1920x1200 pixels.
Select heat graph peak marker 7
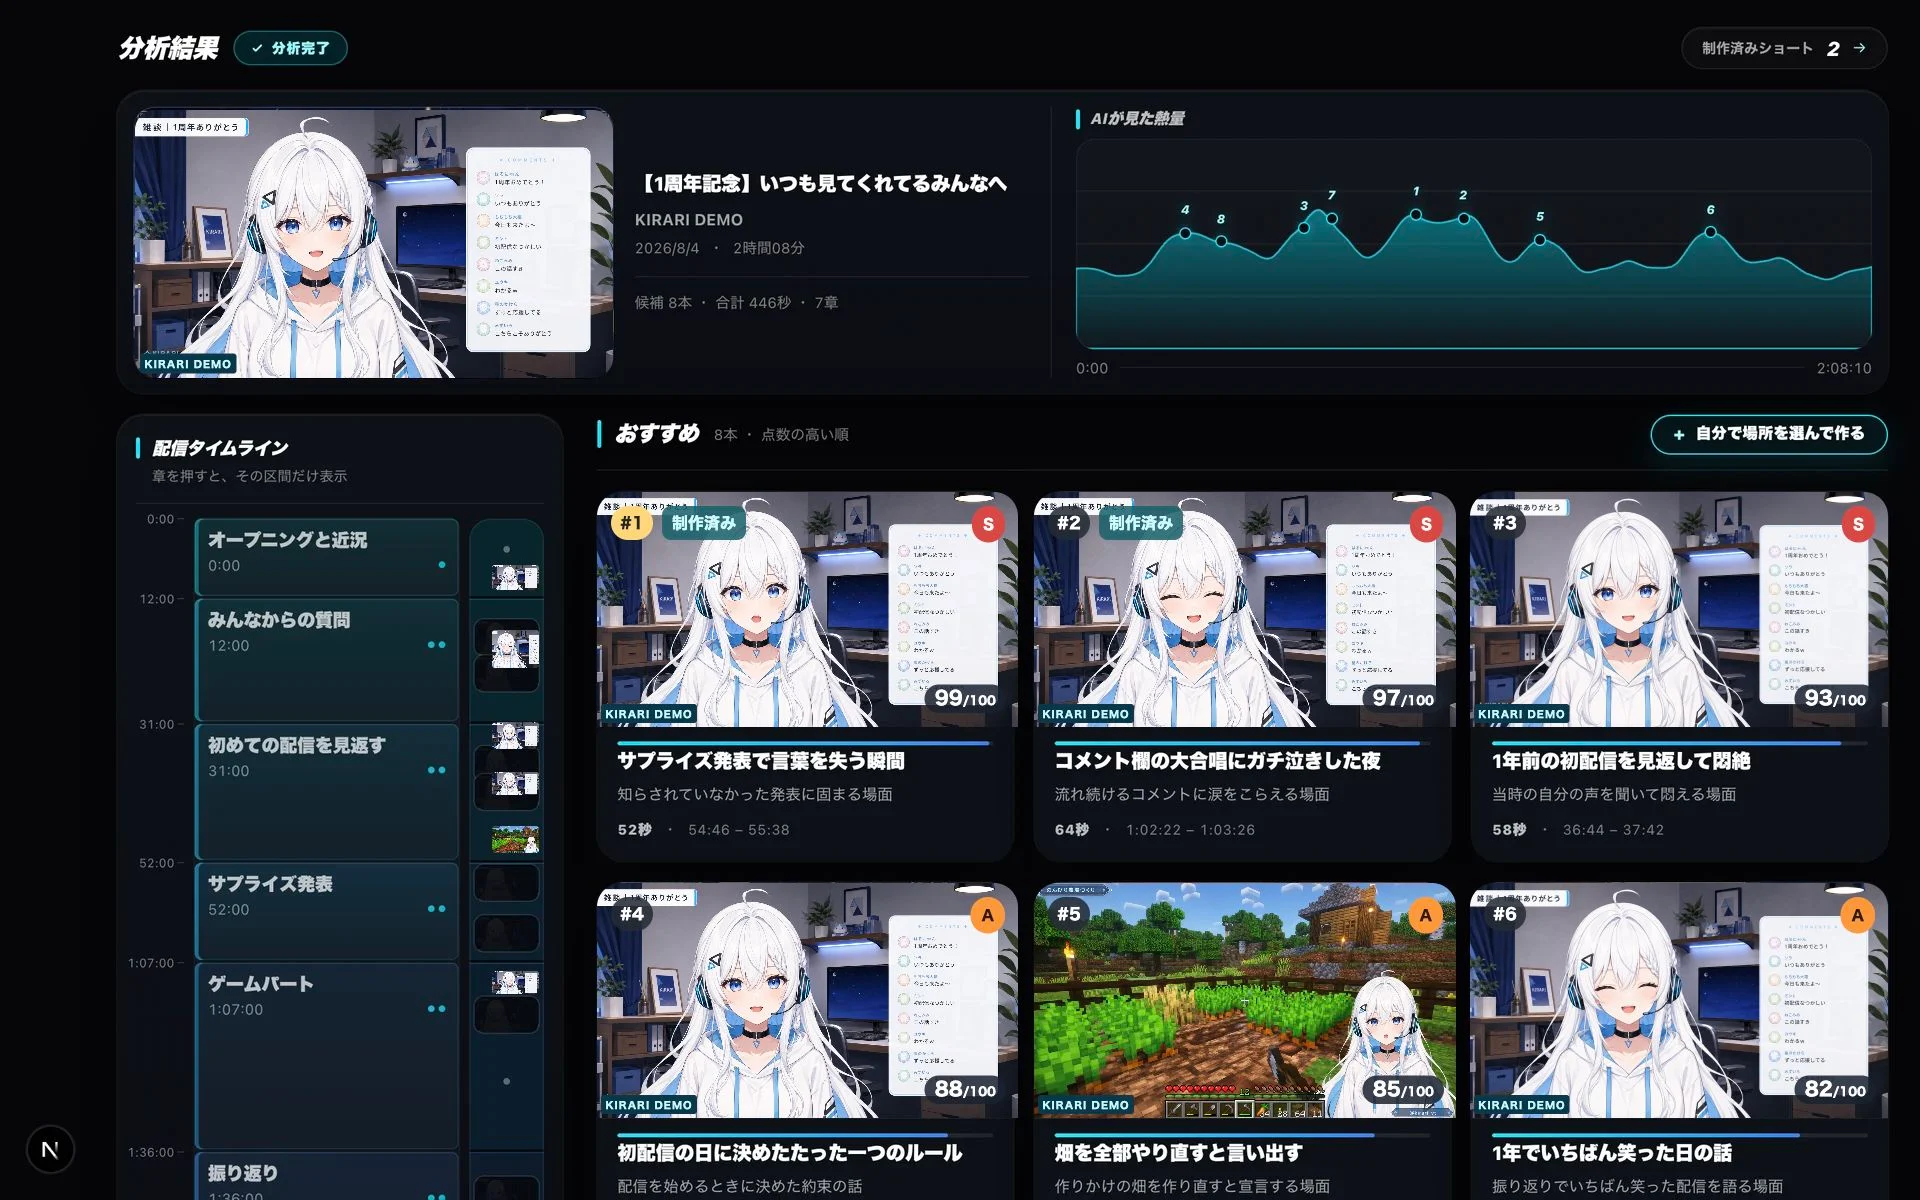pyautogui.click(x=1332, y=218)
